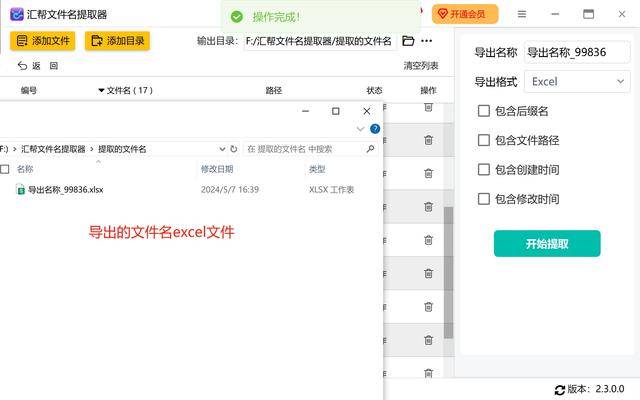Sort Explorer by 名称 column
640x400 pixels.
(25, 169)
